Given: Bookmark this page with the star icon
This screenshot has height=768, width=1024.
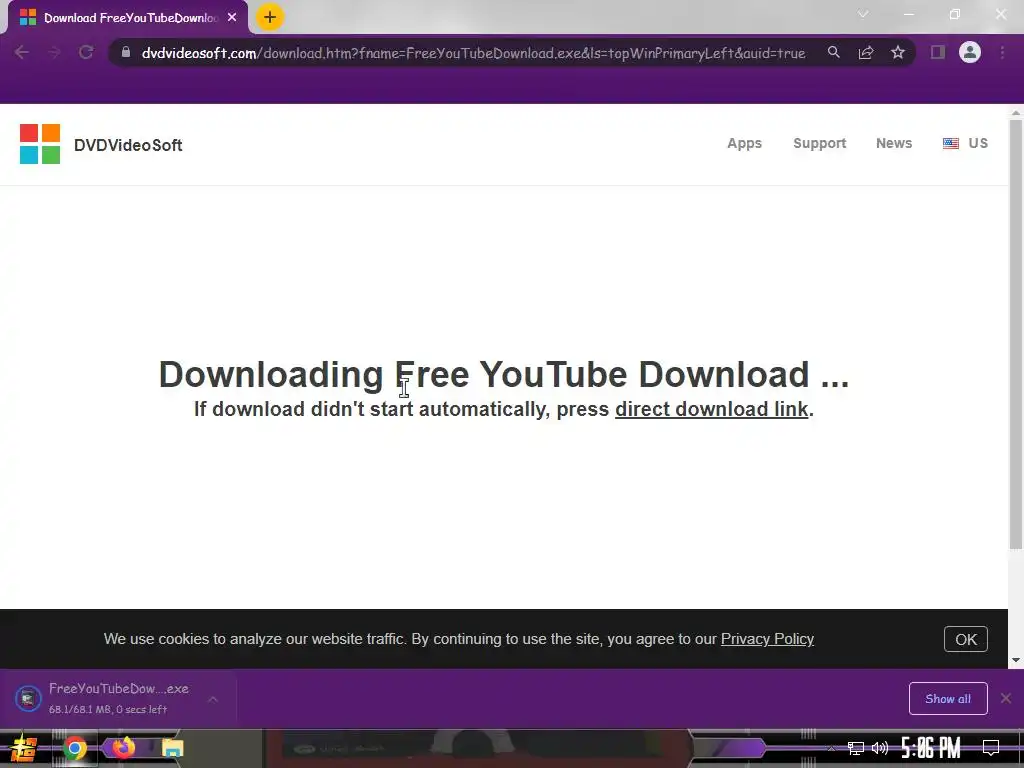Looking at the screenshot, I should [898, 52].
